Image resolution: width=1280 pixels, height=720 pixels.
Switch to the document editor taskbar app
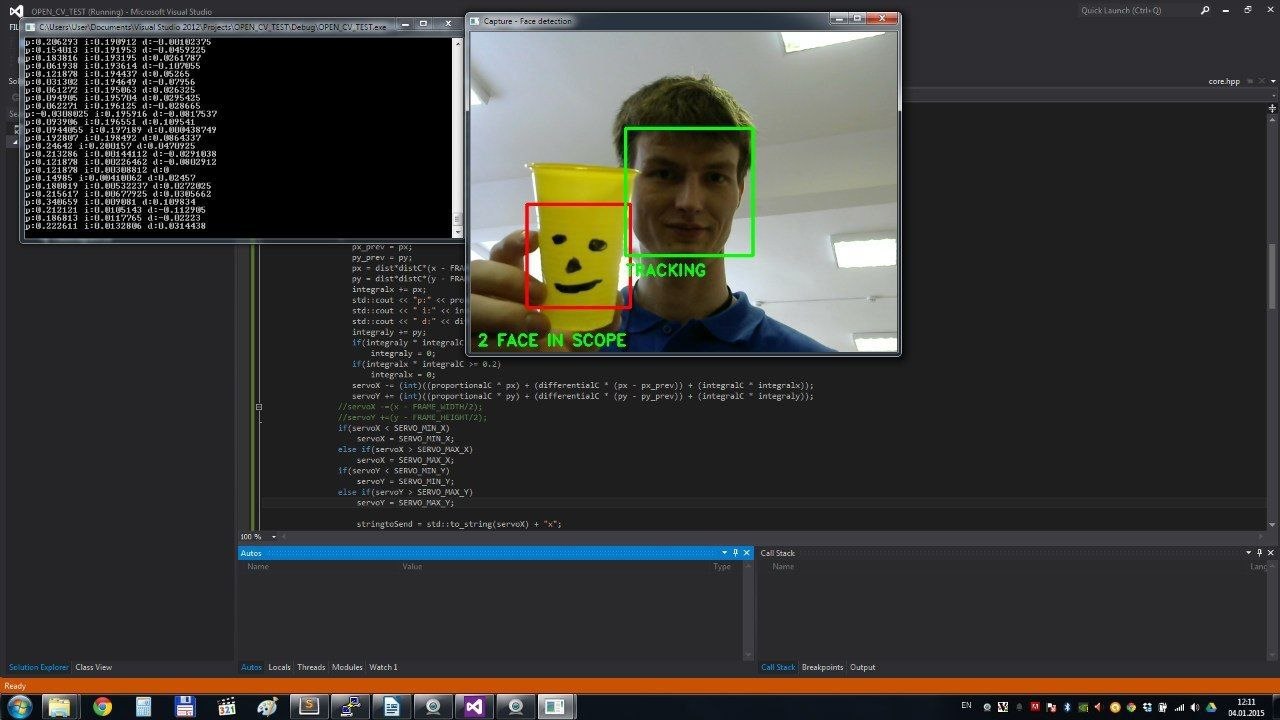click(x=391, y=707)
